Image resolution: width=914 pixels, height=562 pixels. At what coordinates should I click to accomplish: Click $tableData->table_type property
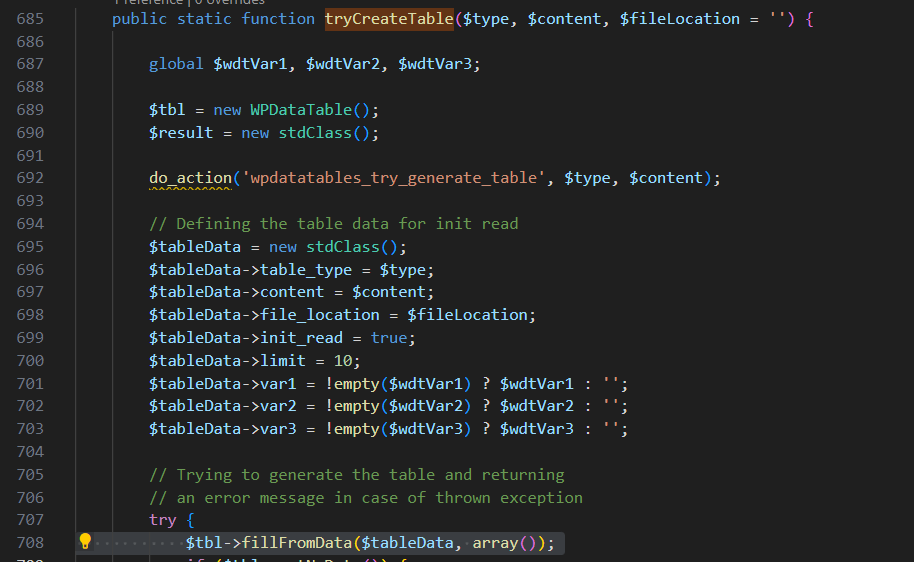click(x=250, y=270)
